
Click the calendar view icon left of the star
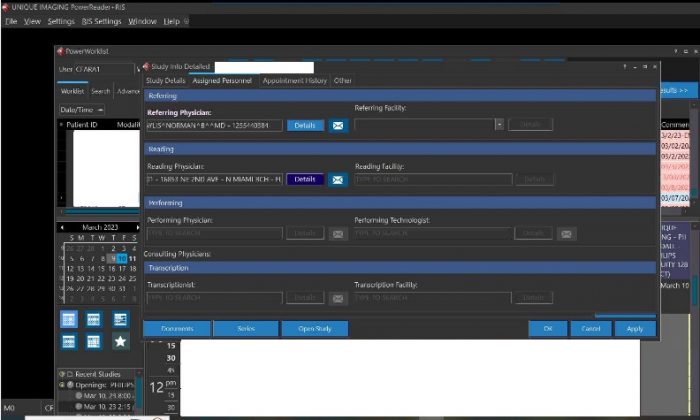93,341
